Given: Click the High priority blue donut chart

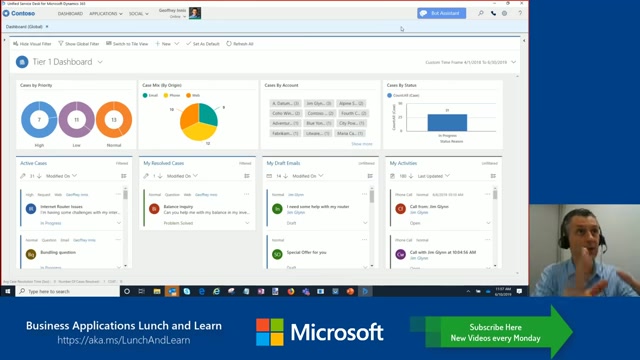Looking at the screenshot, I should coord(39,120).
